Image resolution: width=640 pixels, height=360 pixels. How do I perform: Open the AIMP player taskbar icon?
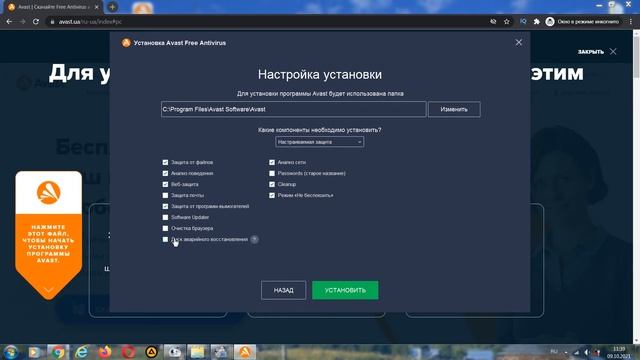151,352
